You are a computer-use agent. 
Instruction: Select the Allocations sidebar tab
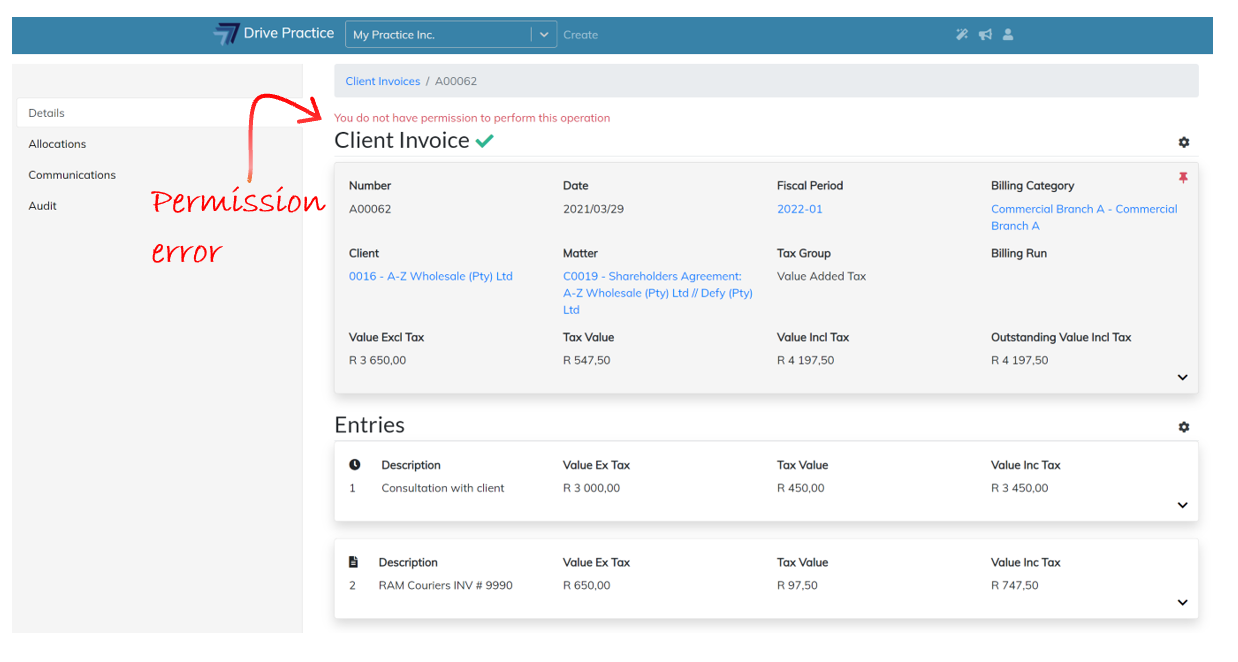(x=57, y=144)
